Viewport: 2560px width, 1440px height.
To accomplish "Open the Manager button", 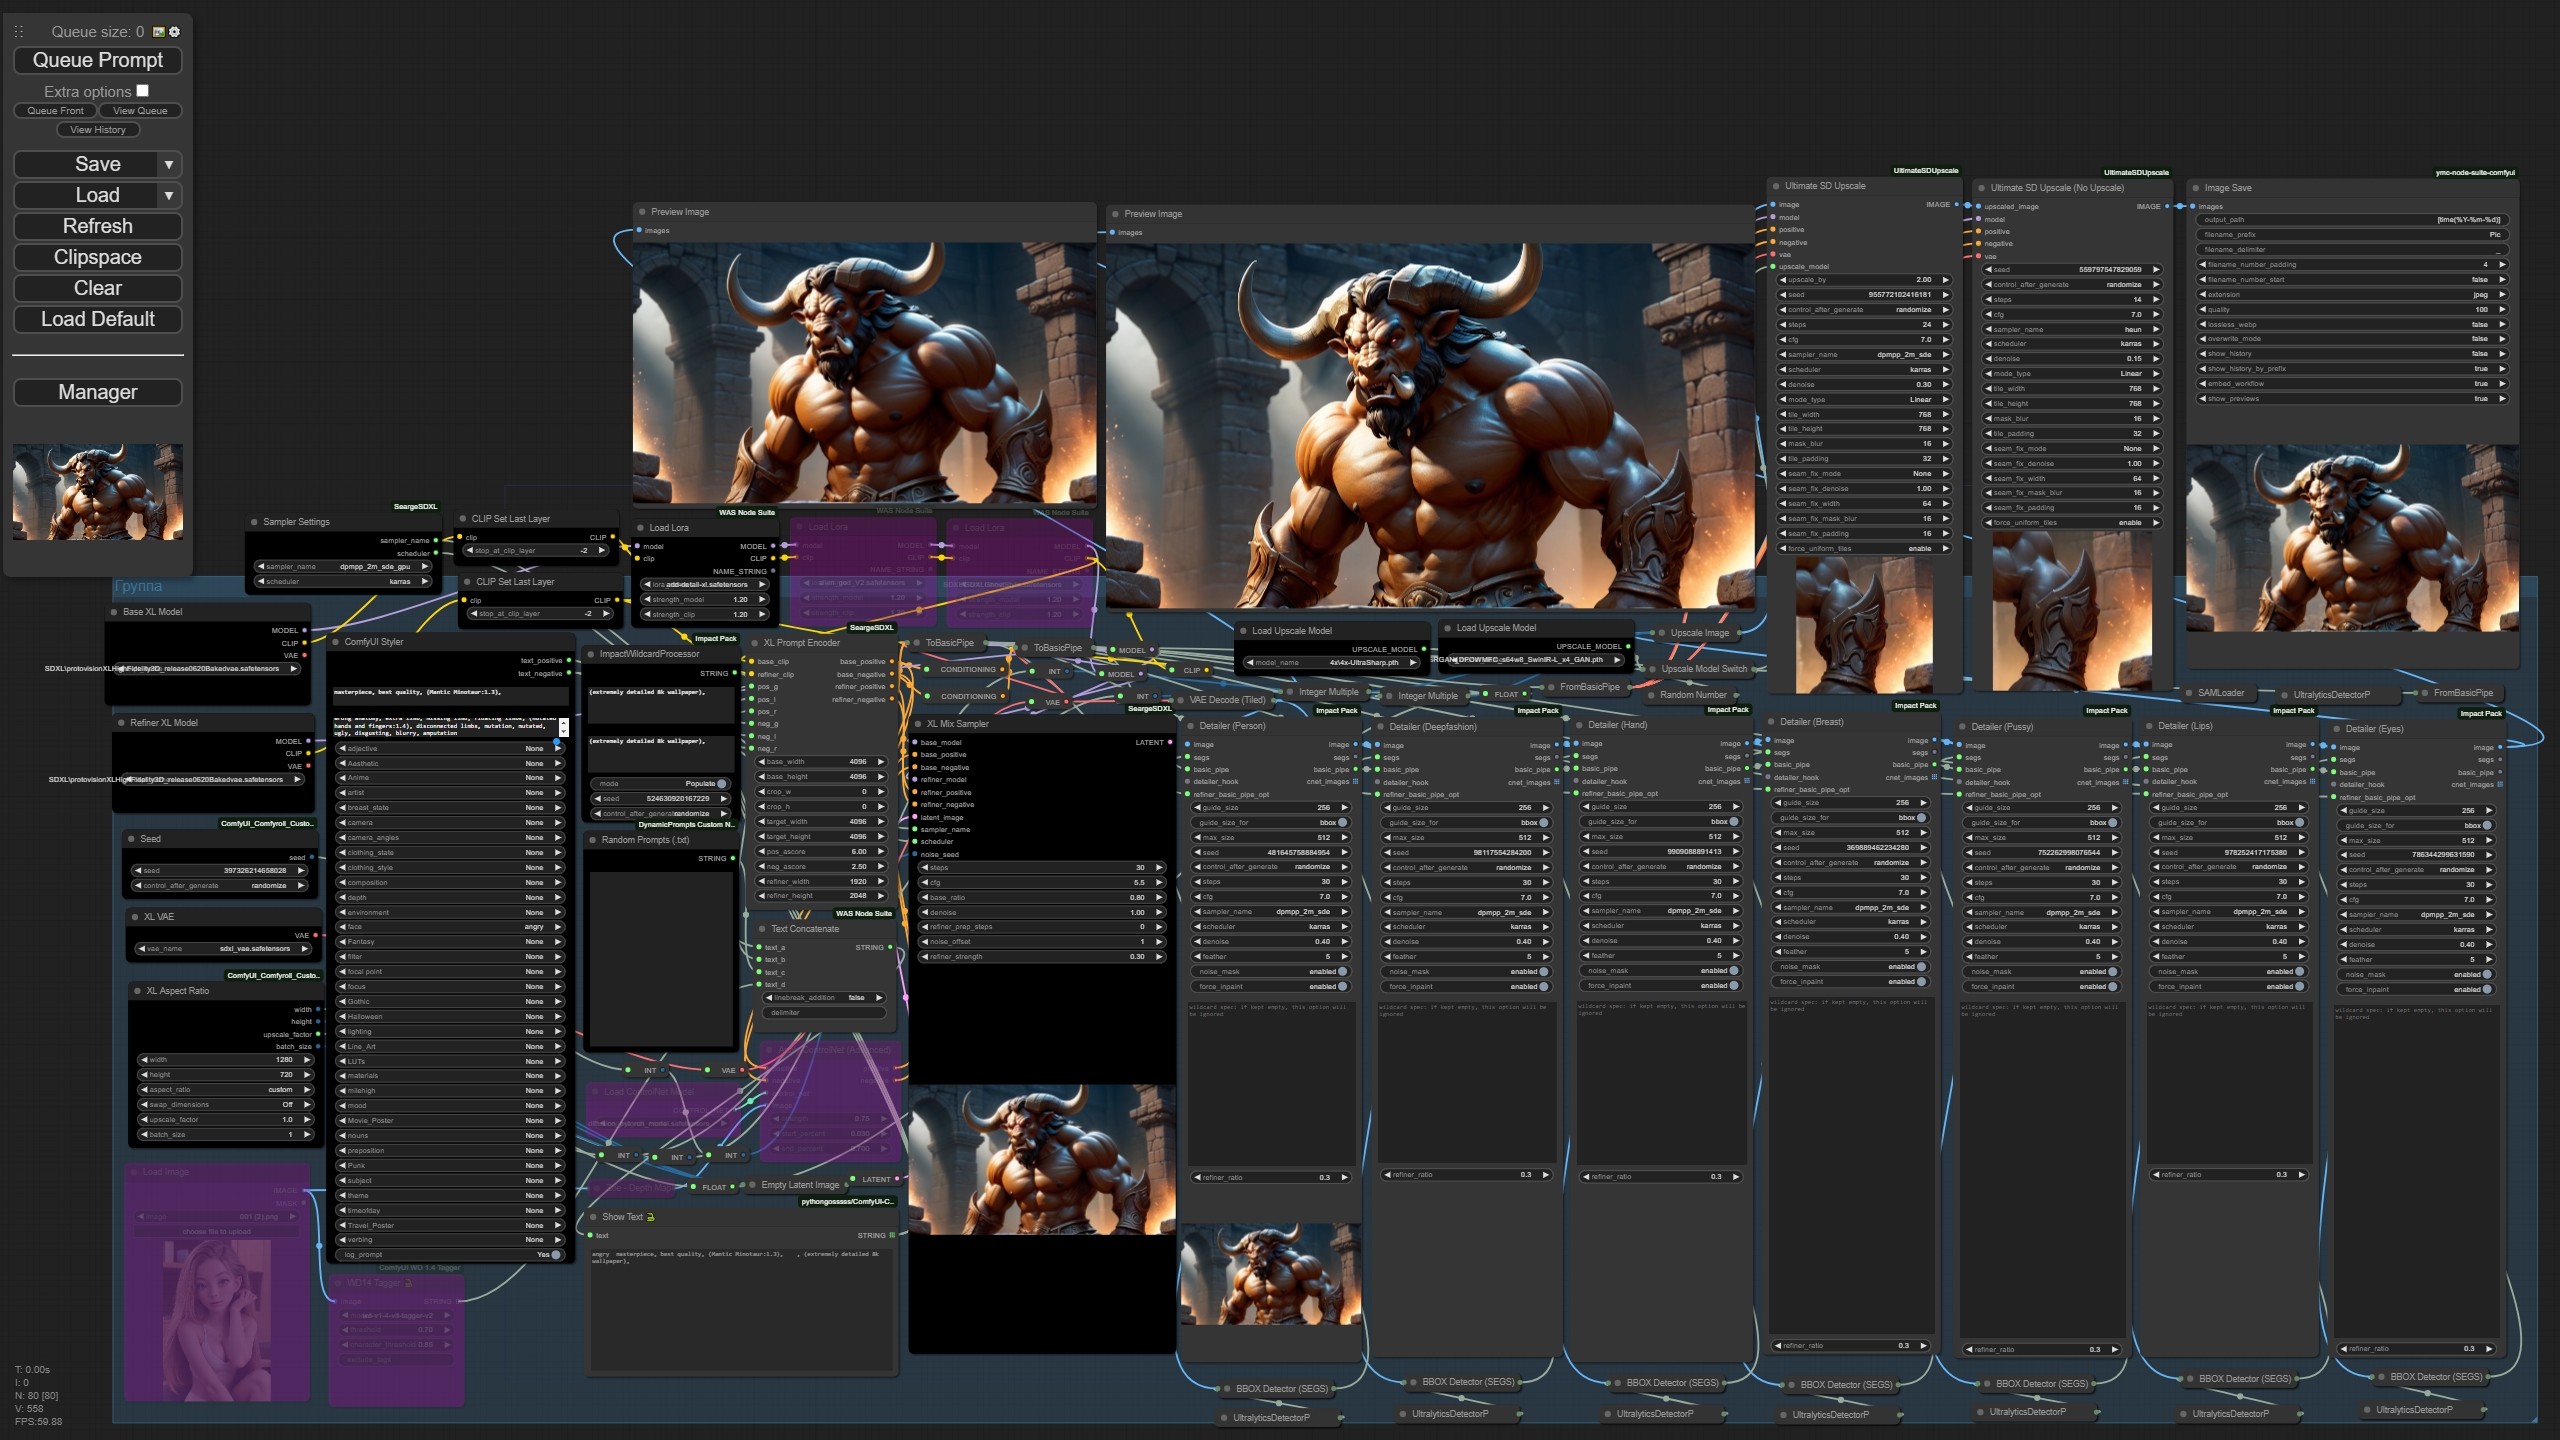I will click(98, 392).
